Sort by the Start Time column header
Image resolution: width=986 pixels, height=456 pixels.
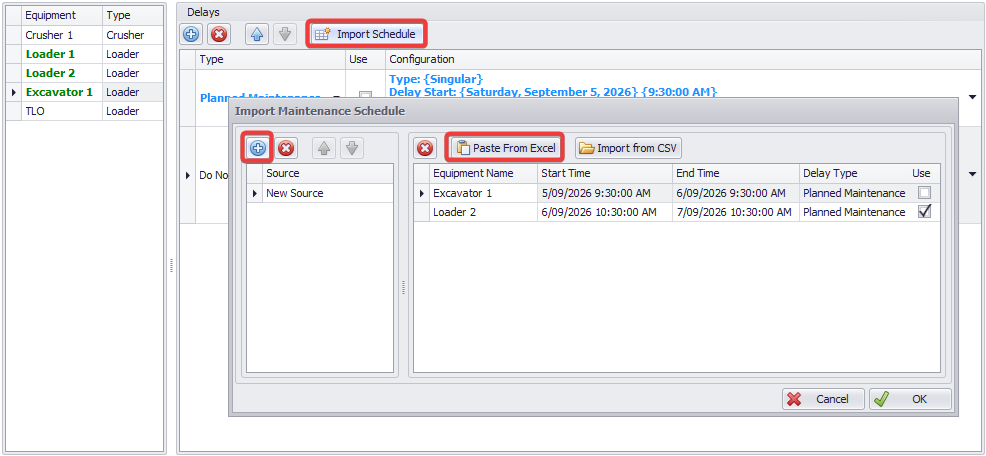[x=604, y=173]
